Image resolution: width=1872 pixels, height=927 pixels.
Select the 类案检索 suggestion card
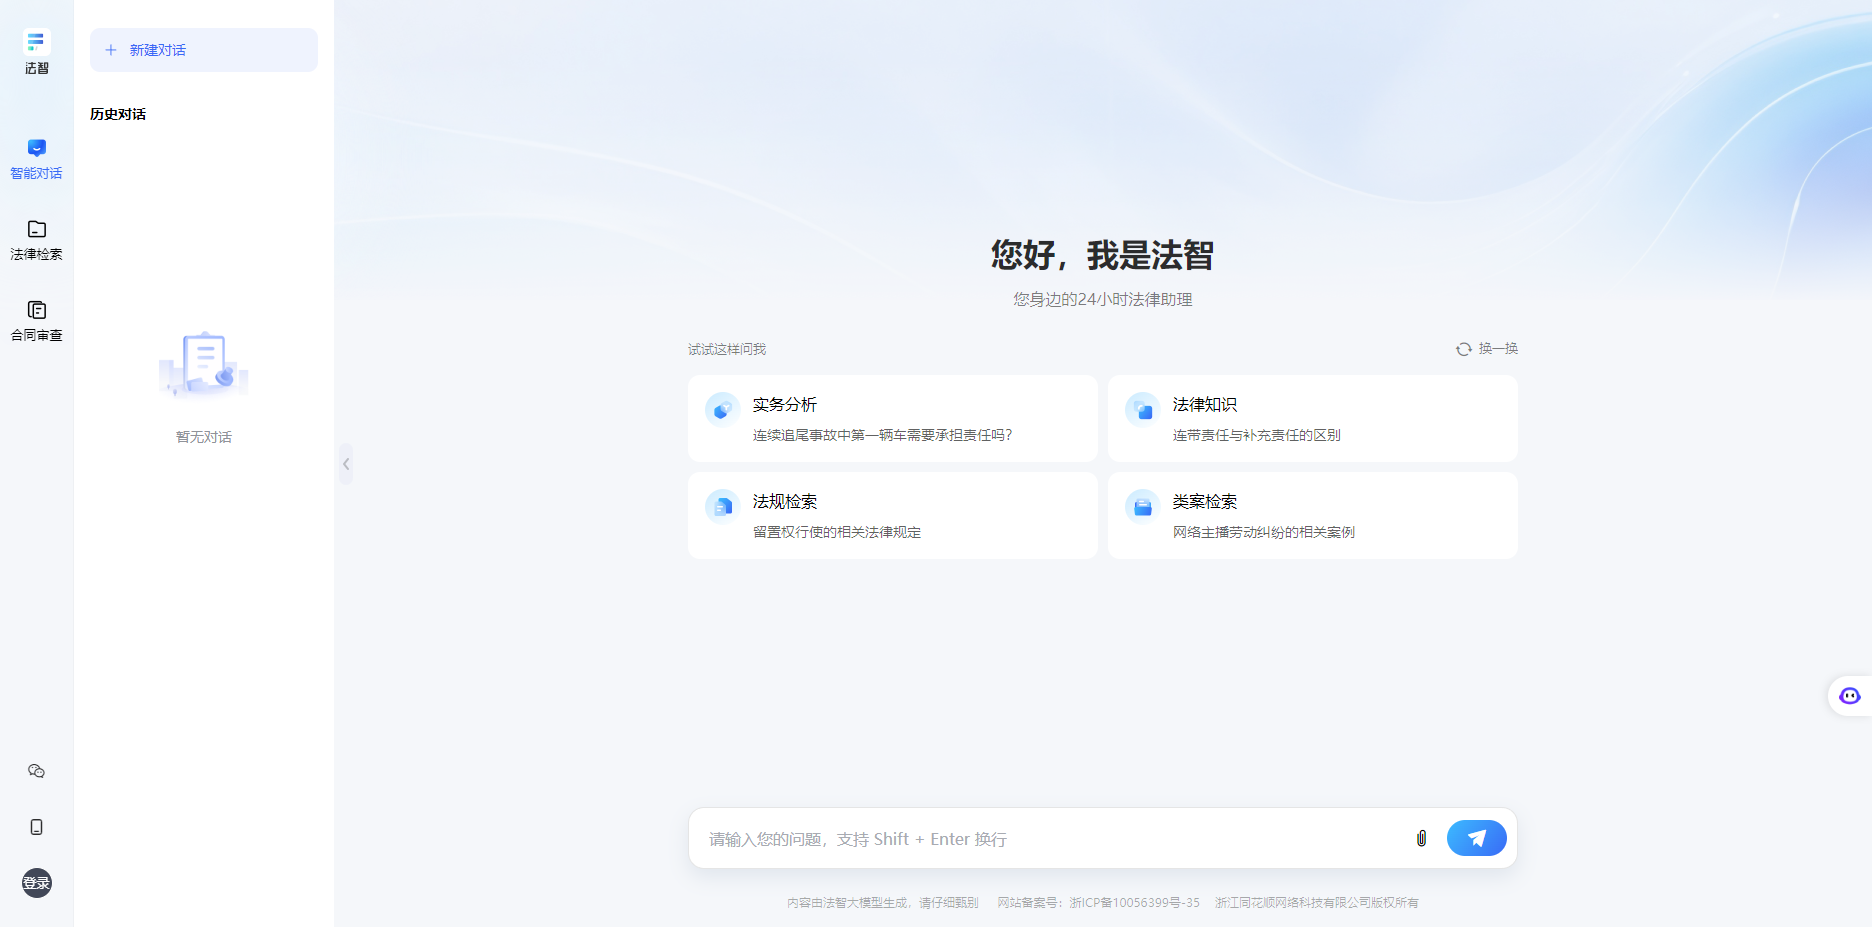tap(1313, 516)
